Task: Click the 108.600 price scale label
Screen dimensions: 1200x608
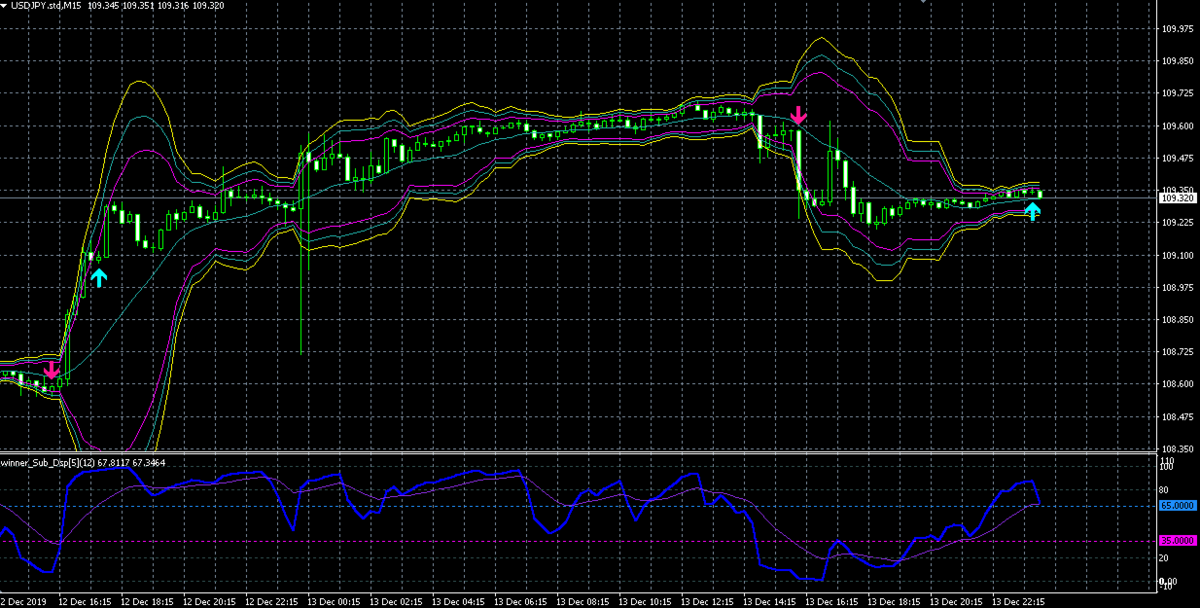Action: (1178, 385)
